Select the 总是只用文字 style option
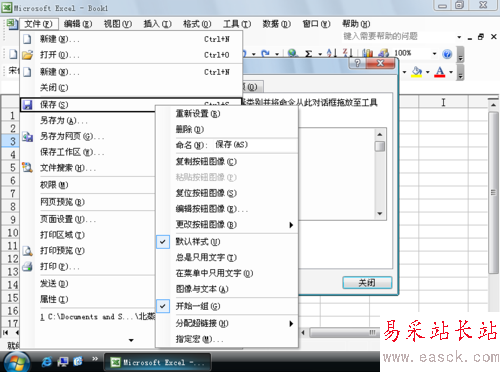Viewport: 500px width, 372px height. coord(227,257)
